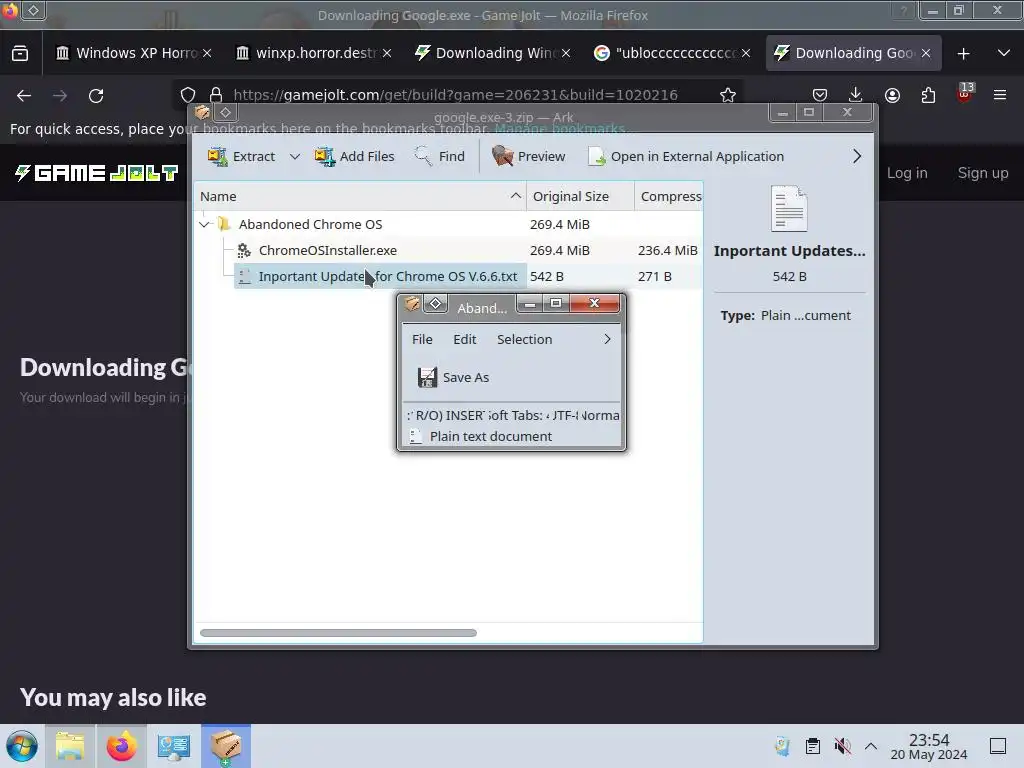
Task: Click the preview window pin icon
Action: click(x=436, y=304)
